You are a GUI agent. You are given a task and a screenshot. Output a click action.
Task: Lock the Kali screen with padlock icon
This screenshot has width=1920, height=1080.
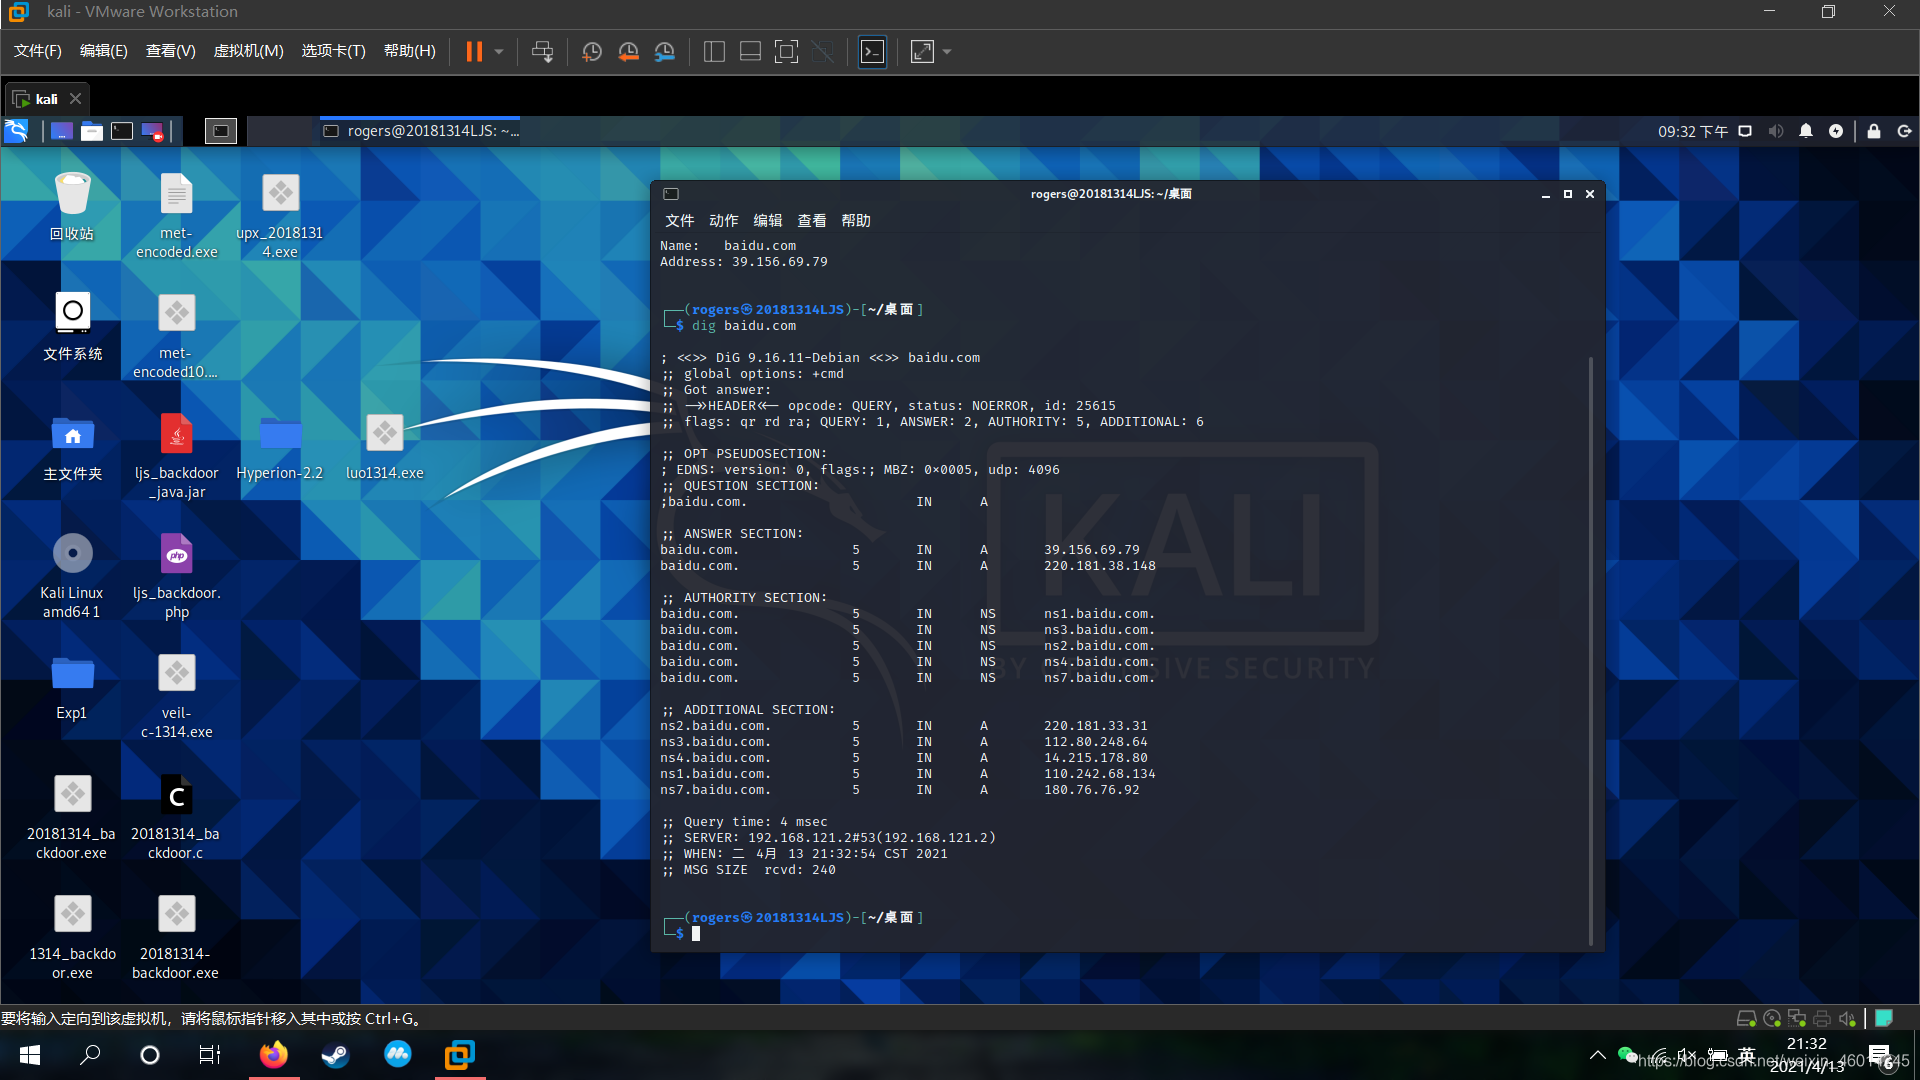1874,131
